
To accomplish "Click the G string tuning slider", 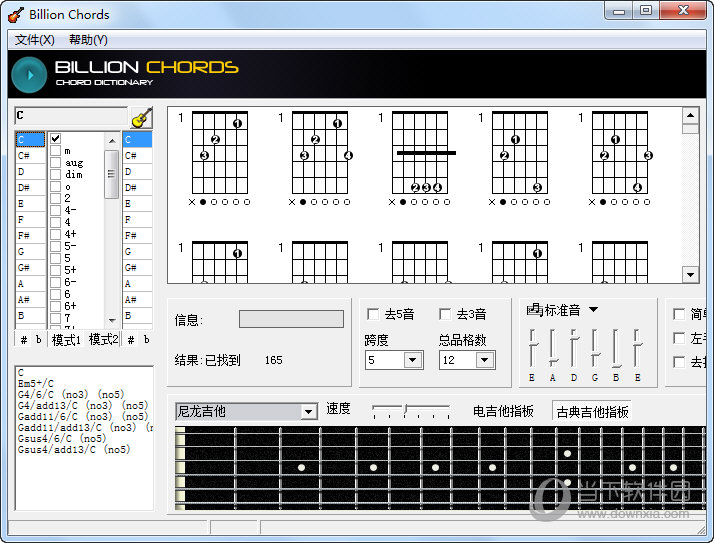I will (595, 348).
